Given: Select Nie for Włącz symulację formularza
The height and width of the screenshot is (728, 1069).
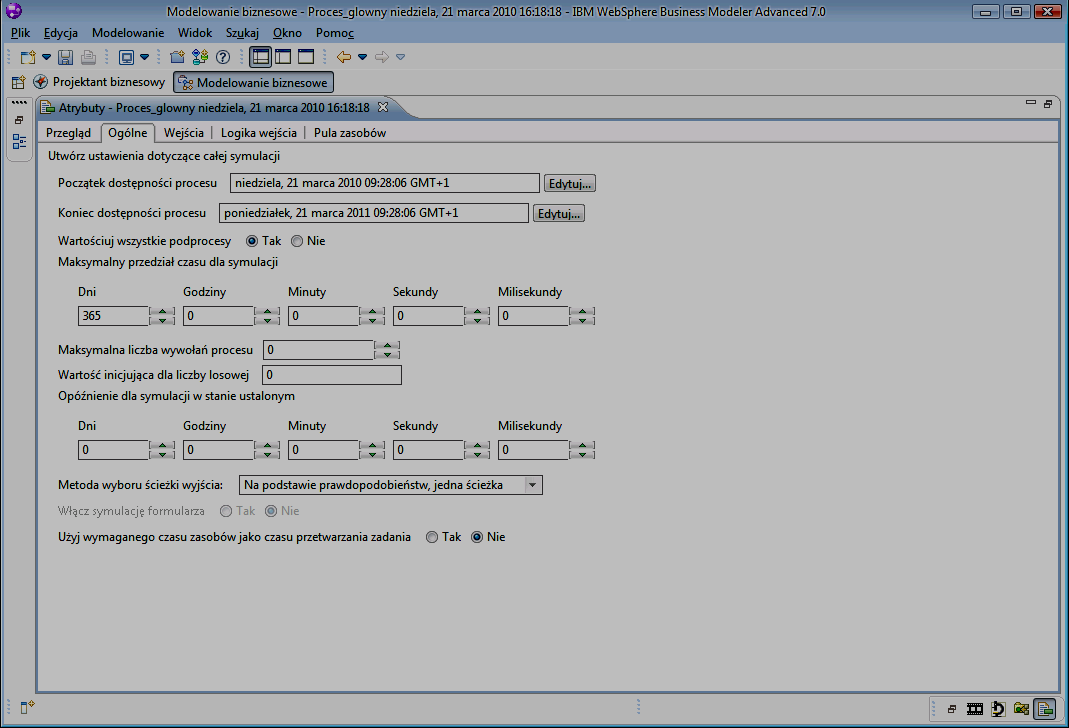Looking at the screenshot, I should click(271, 511).
